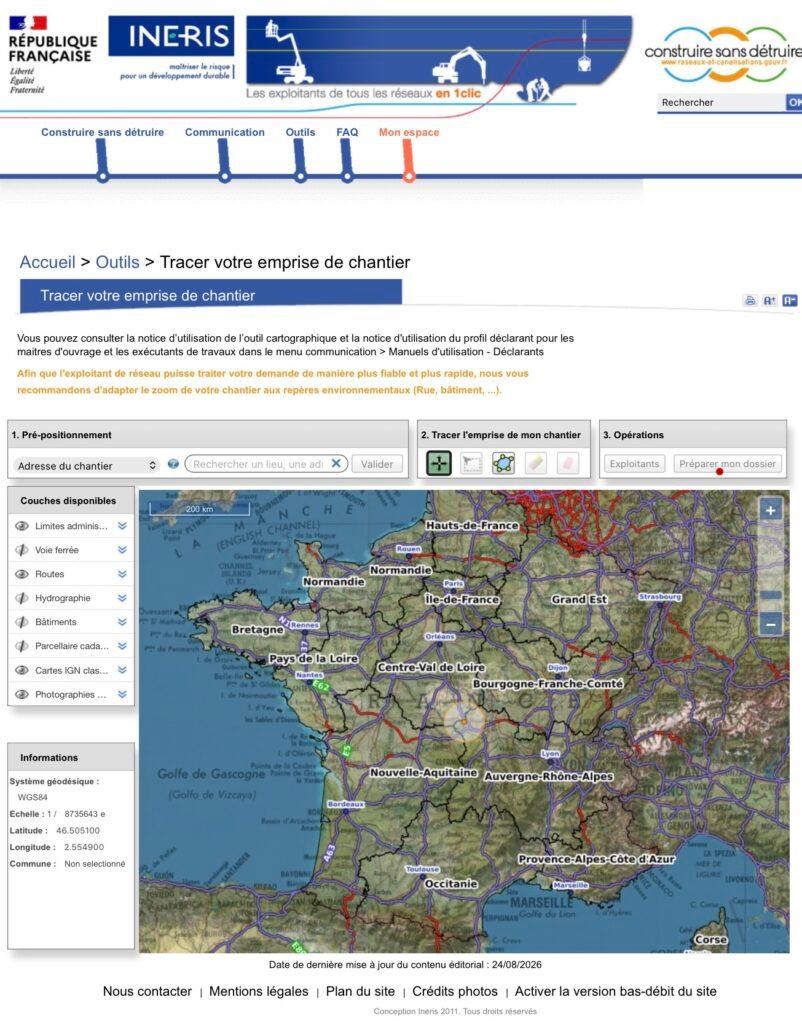The height and width of the screenshot is (1024, 802).
Task: Click the selection rectangle tool
Action: 471,463
